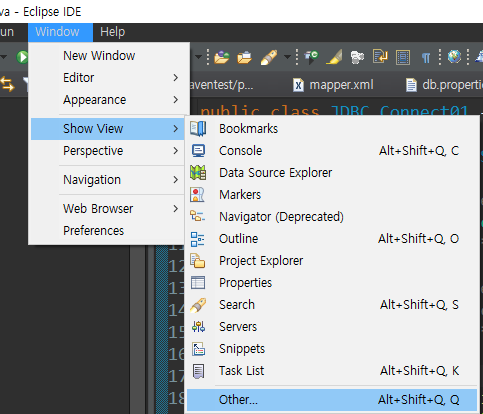Switch to the db.properties editor tab
483x414 pixels.
tap(443, 85)
